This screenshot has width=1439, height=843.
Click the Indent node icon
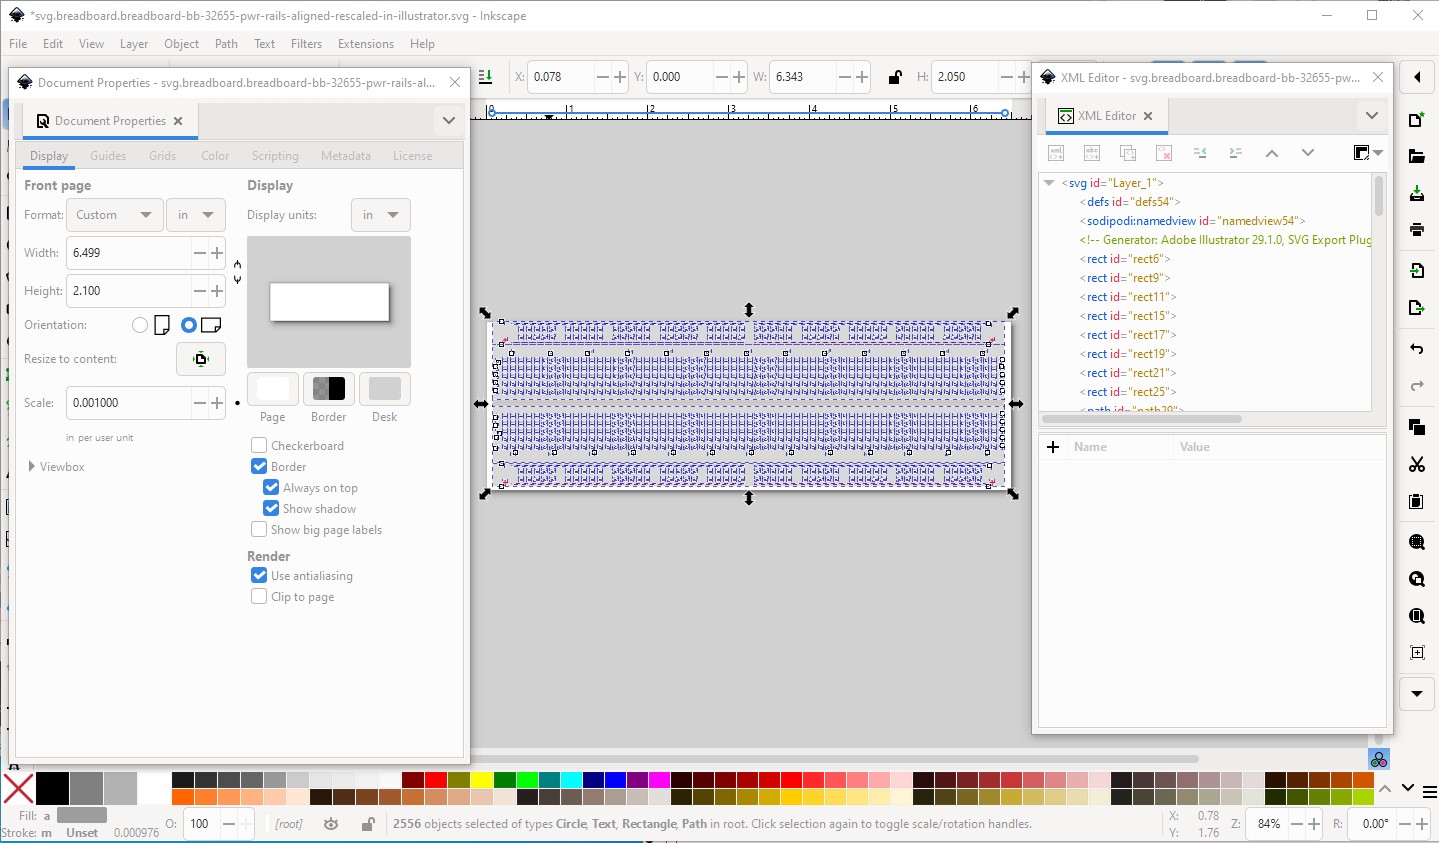tap(1236, 153)
